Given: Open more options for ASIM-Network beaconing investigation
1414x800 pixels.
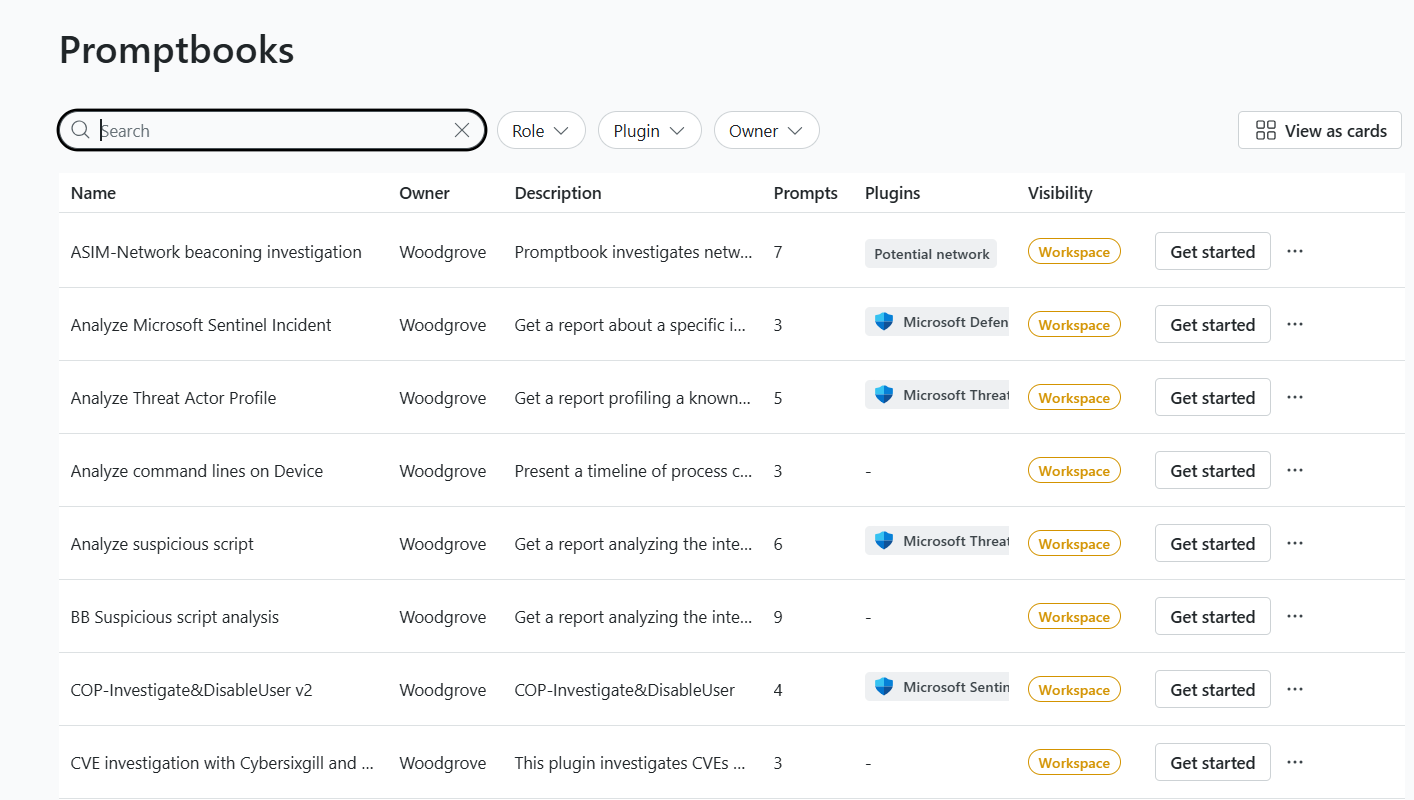Looking at the screenshot, I should (x=1295, y=251).
